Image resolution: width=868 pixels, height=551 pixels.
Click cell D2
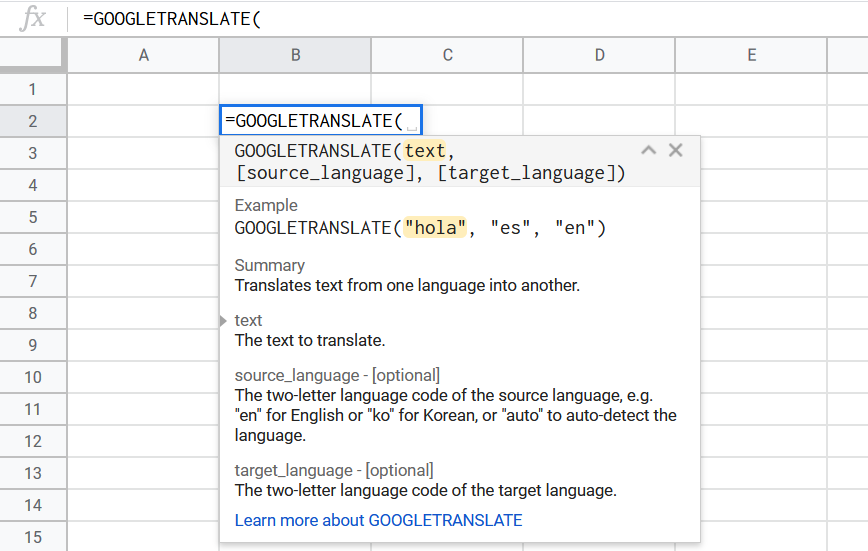tap(599, 121)
